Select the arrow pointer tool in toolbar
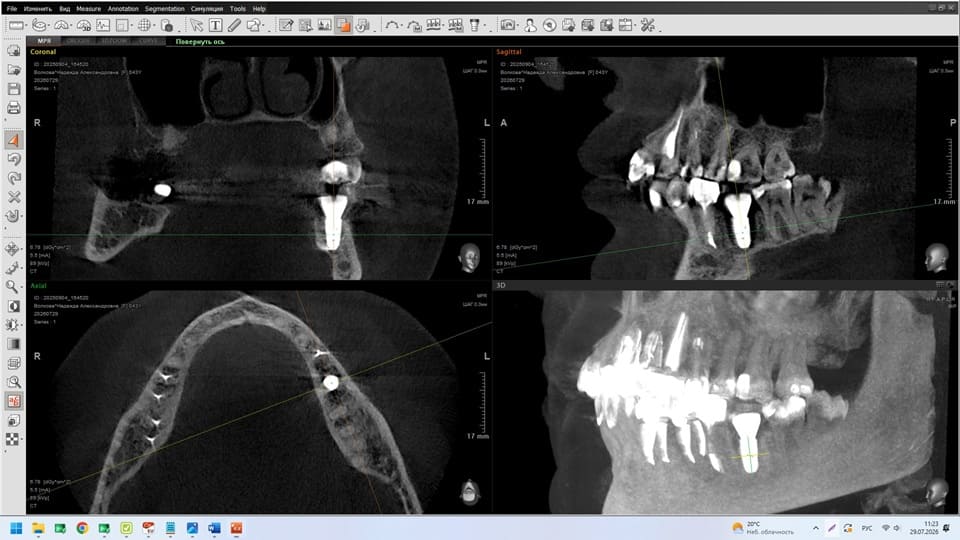The image size is (960, 540). 196,25
